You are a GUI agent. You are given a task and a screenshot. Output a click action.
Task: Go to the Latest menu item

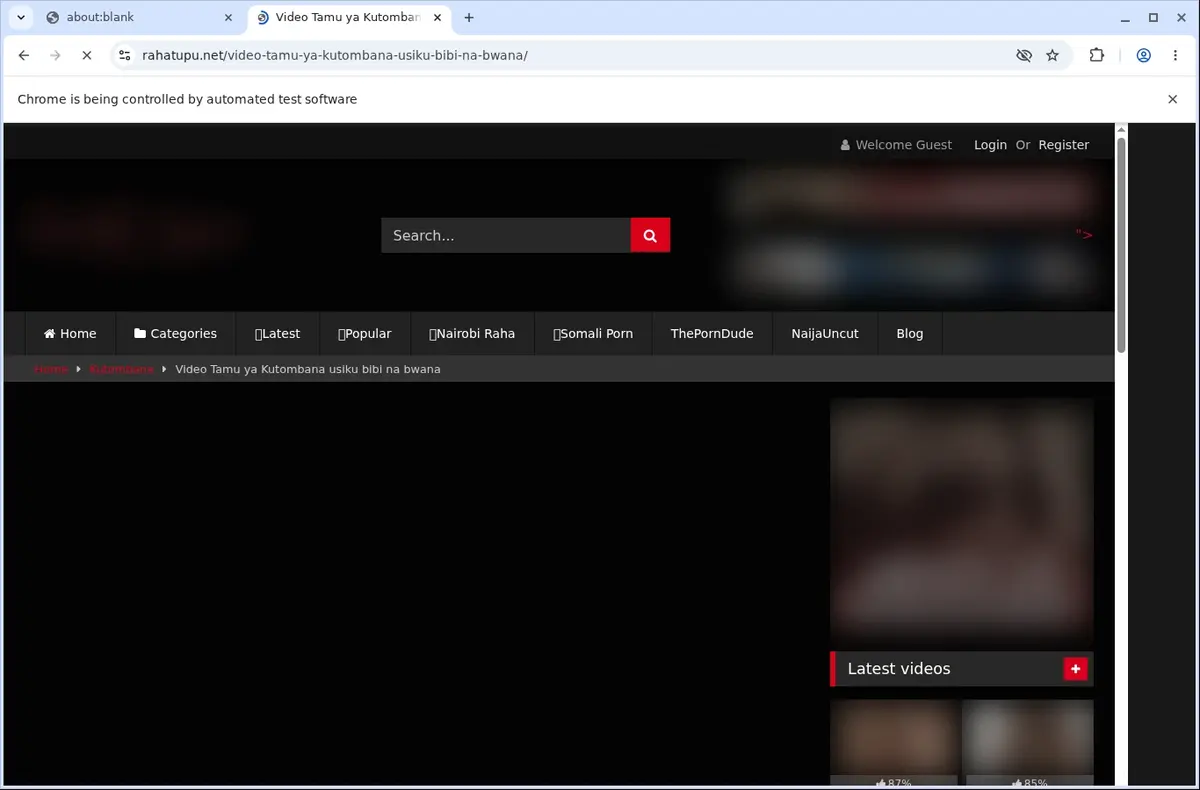pyautogui.click(x=277, y=333)
